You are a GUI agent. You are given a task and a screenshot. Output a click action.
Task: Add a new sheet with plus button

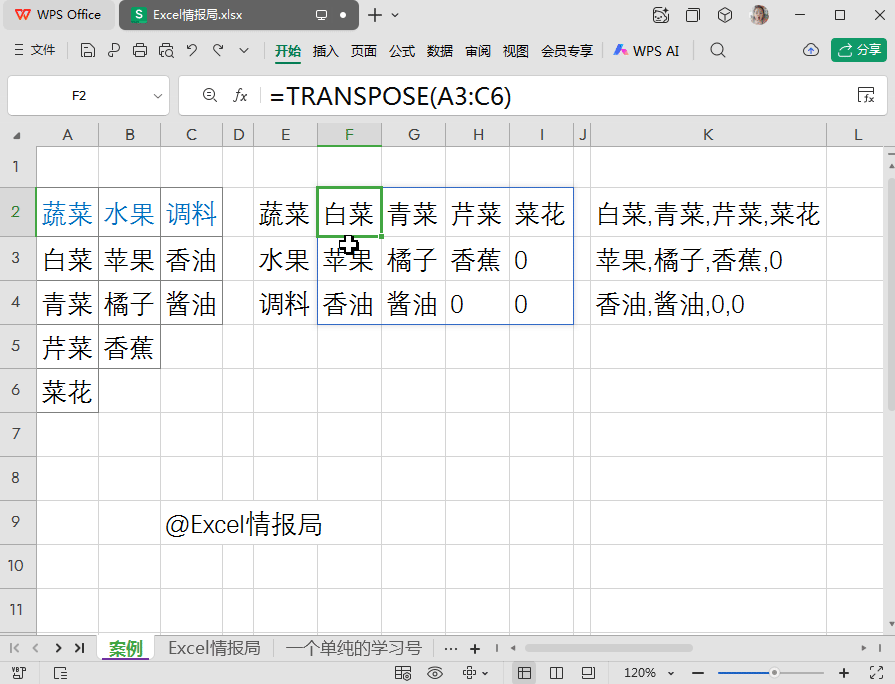(474, 649)
